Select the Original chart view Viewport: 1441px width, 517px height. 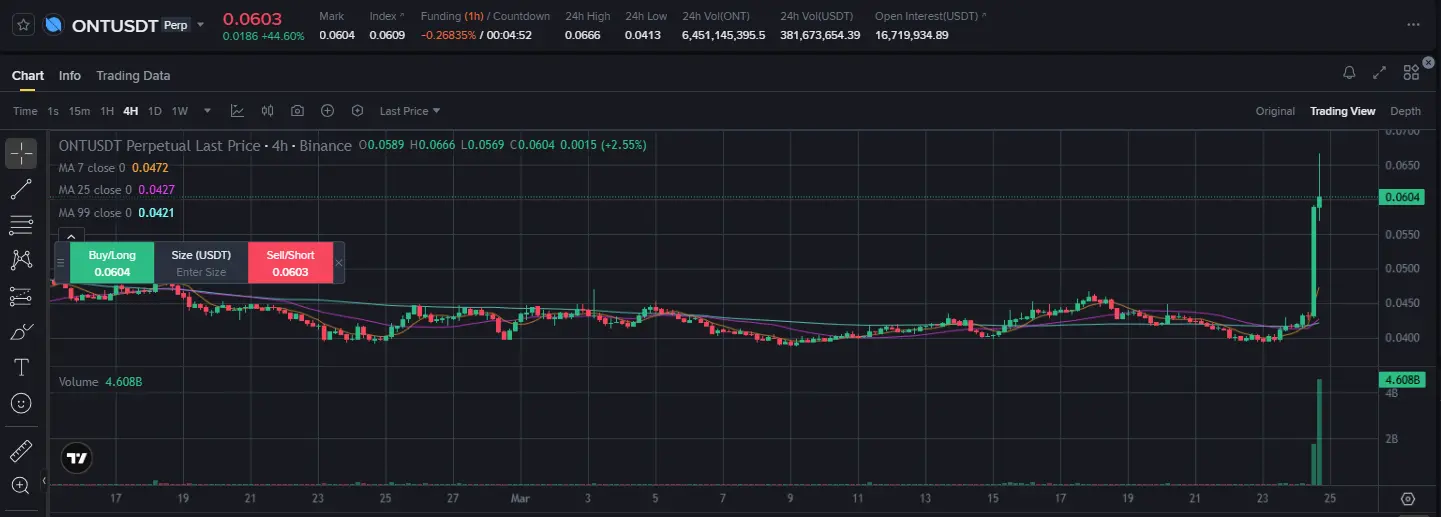pos(1275,111)
